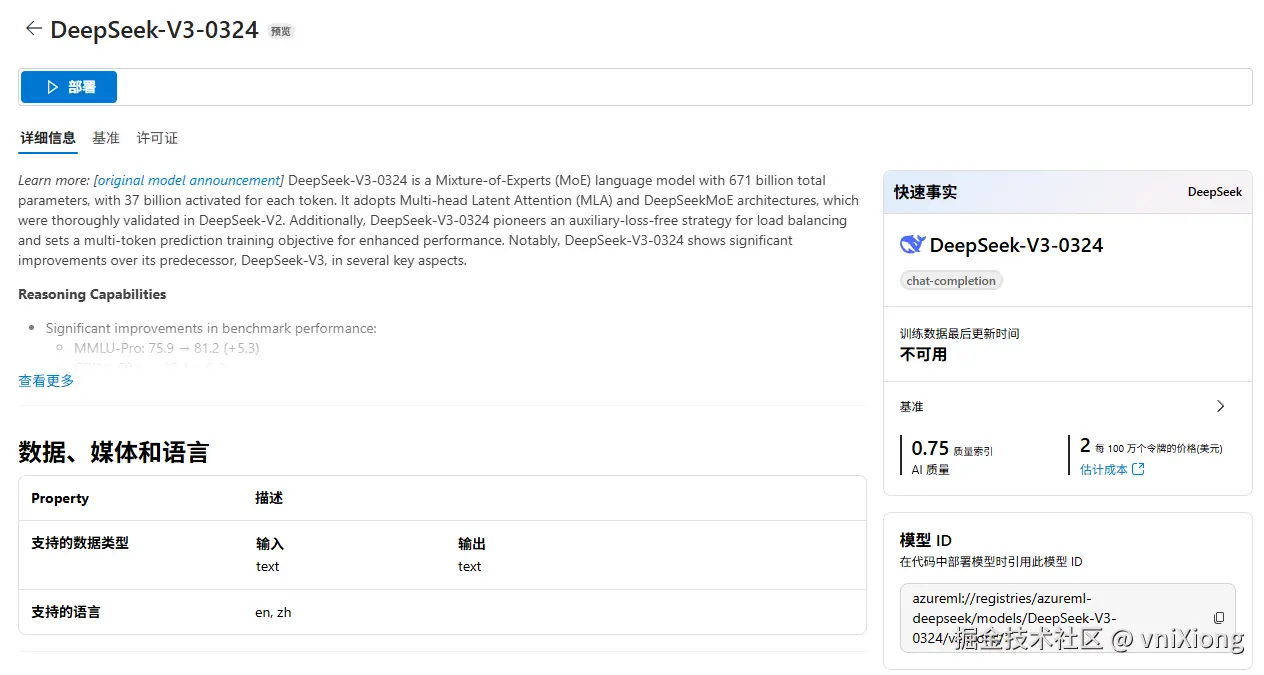Go back using the left arrow icon
Viewport: 1264px width, 675px height.
click(33, 29)
